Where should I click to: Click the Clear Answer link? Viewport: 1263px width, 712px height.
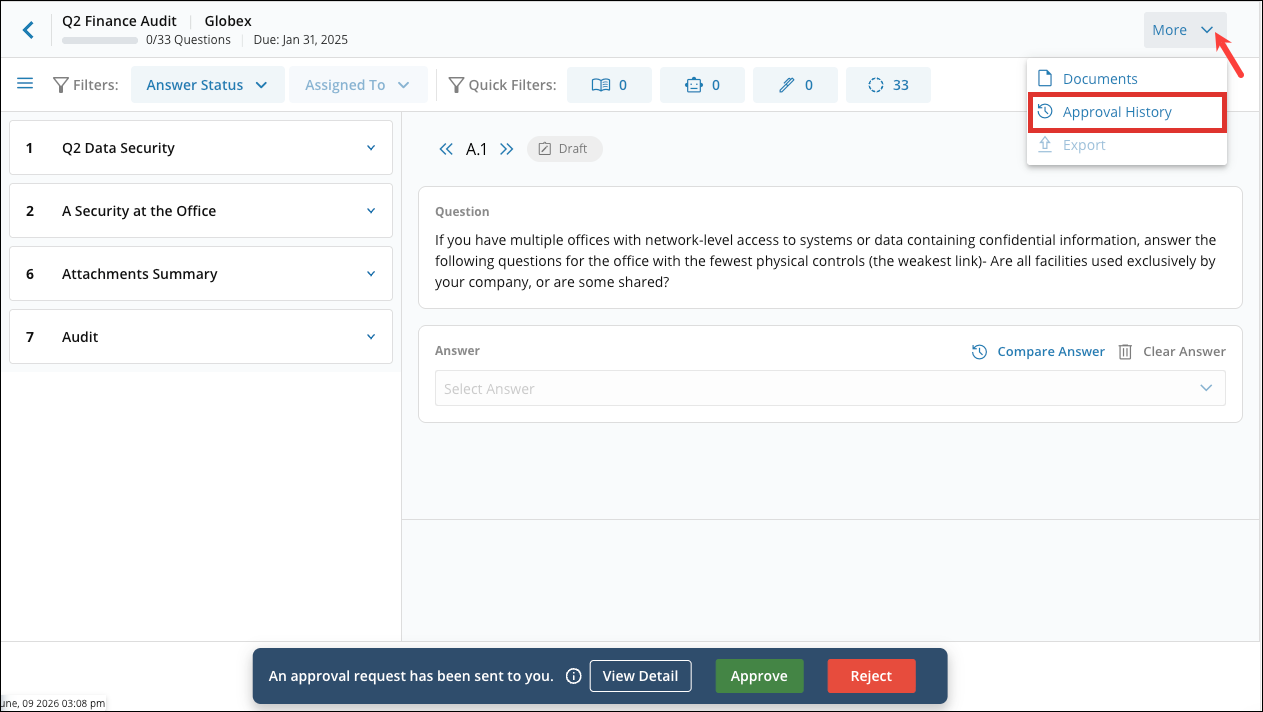pyautogui.click(x=1184, y=352)
